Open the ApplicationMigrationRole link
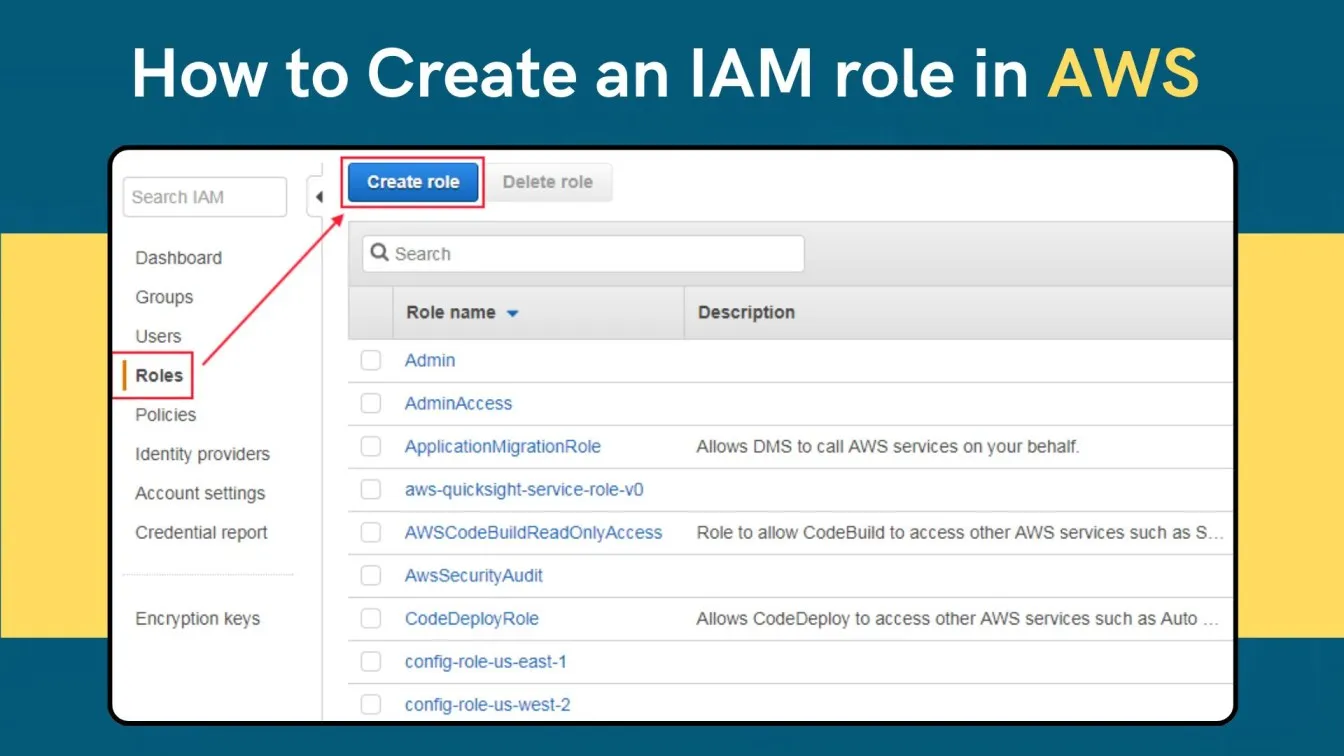Image resolution: width=1344 pixels, height=756 pixels. [503, 446]
